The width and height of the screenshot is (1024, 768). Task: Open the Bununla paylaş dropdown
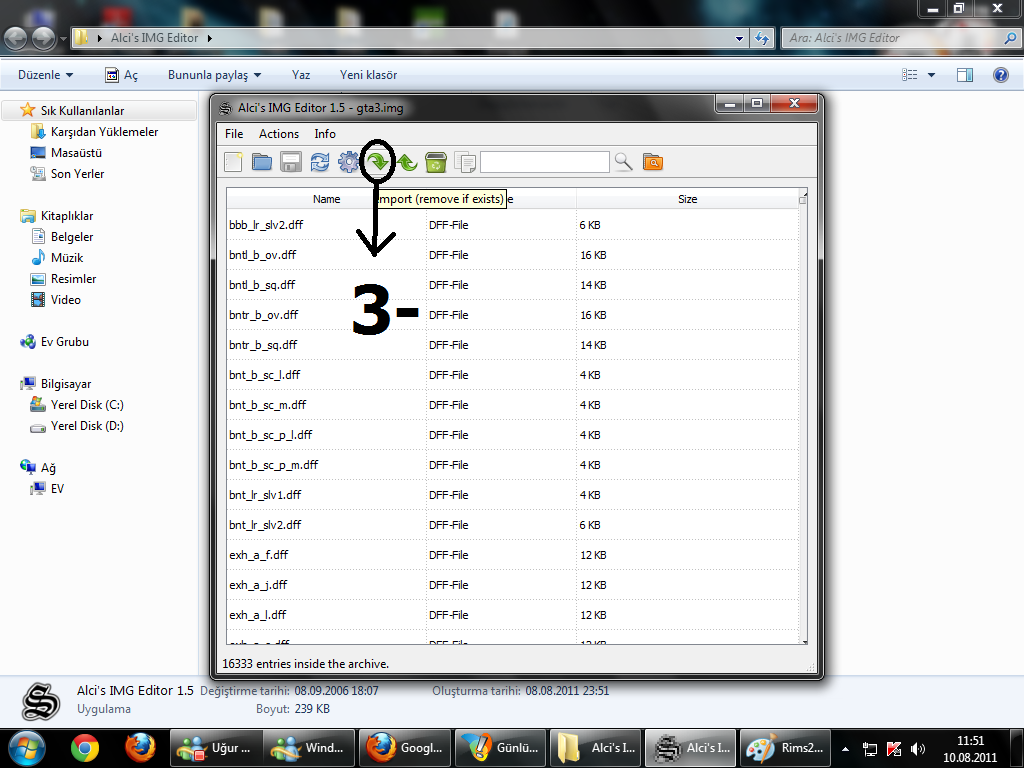point(214,75)
